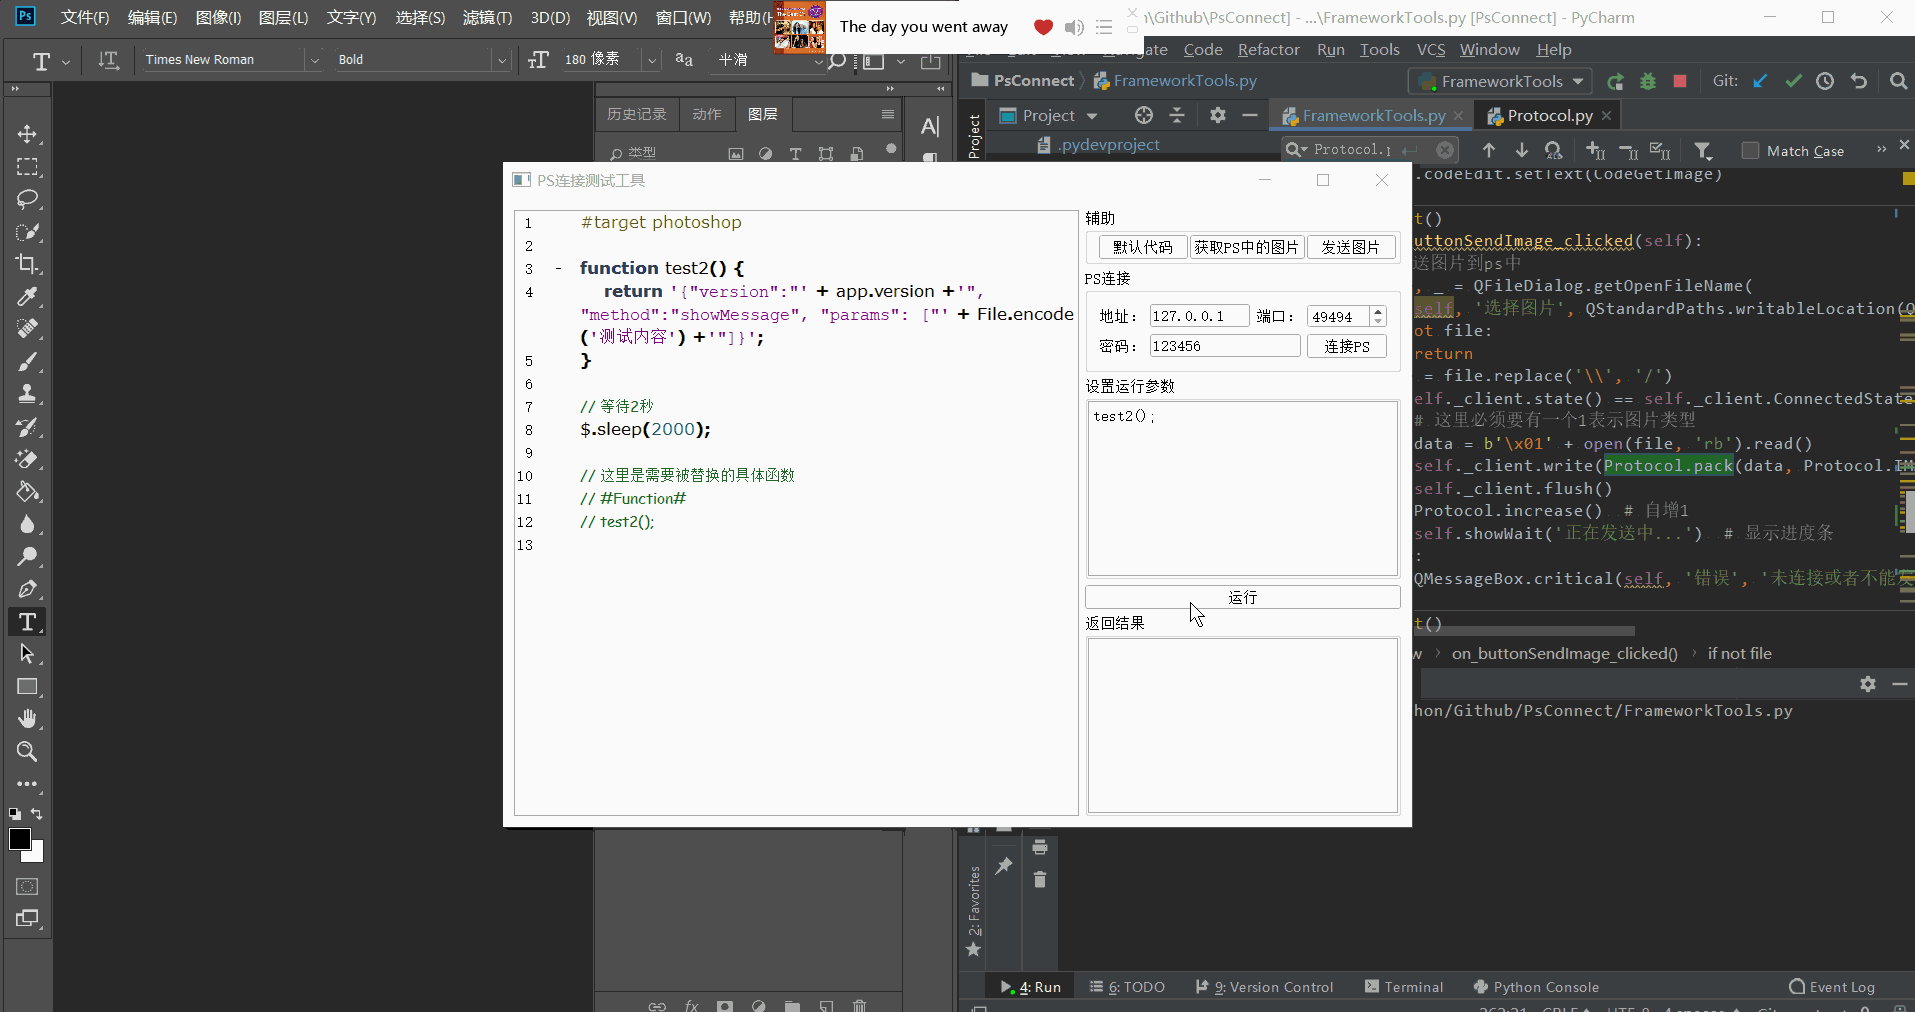This screenshot has width=1915, height=1012.
Task: Click the black foreground color swatch
Action: click(x=19, y=839)
